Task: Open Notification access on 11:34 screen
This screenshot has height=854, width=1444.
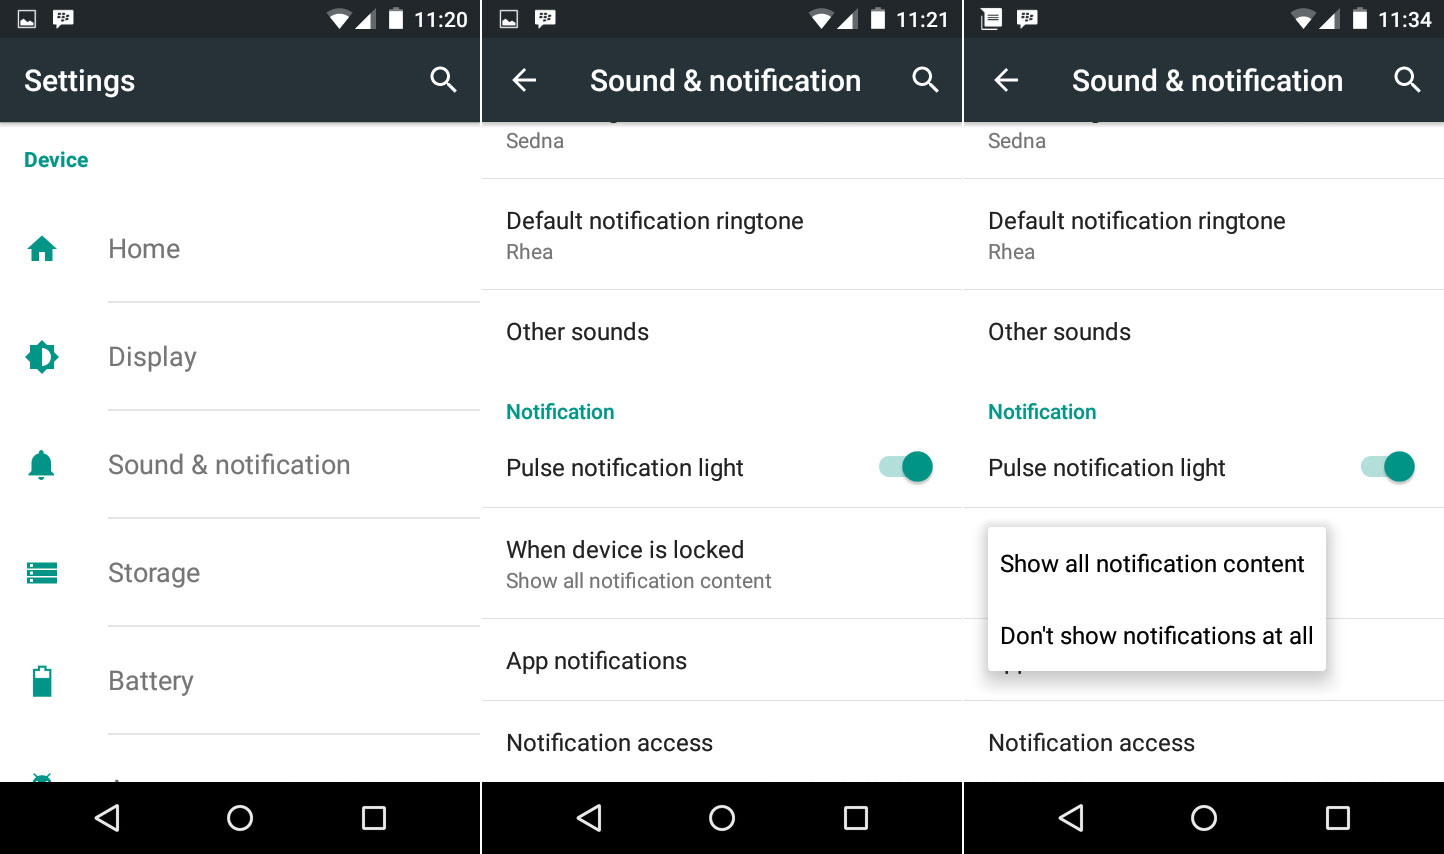Action: click(x=1203, y=743)
